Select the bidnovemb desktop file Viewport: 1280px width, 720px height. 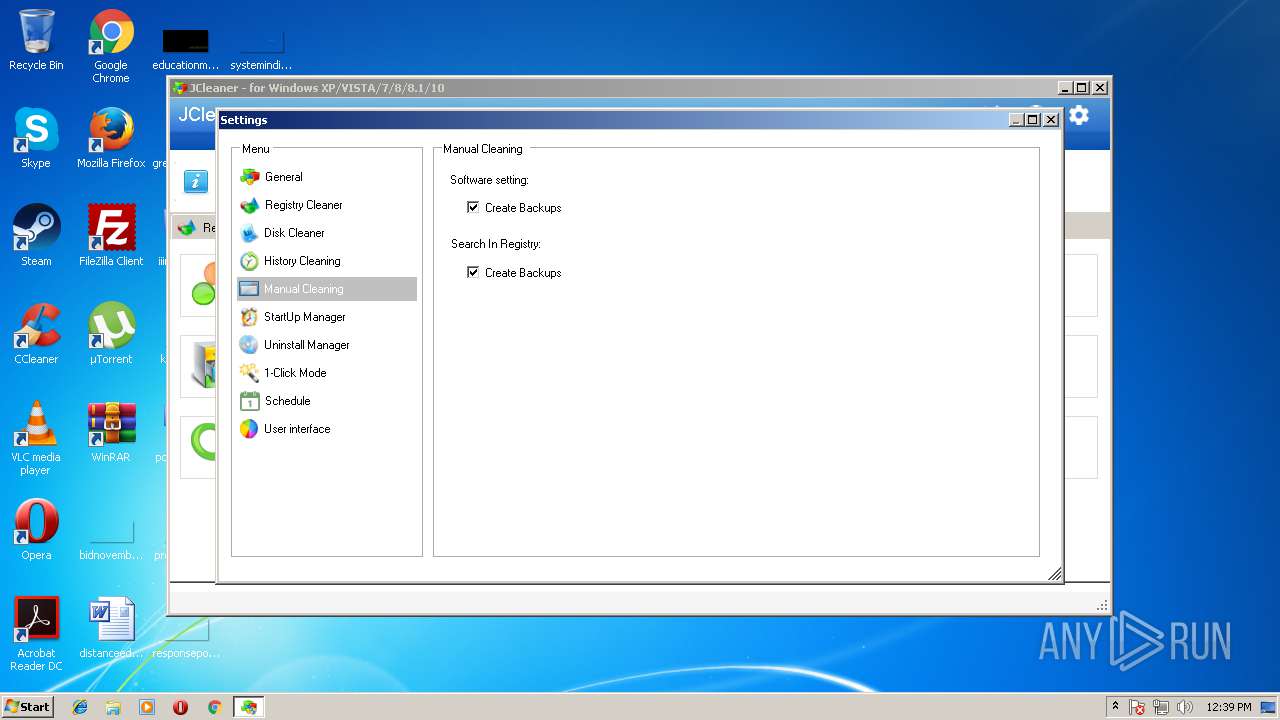pos(111,538)
